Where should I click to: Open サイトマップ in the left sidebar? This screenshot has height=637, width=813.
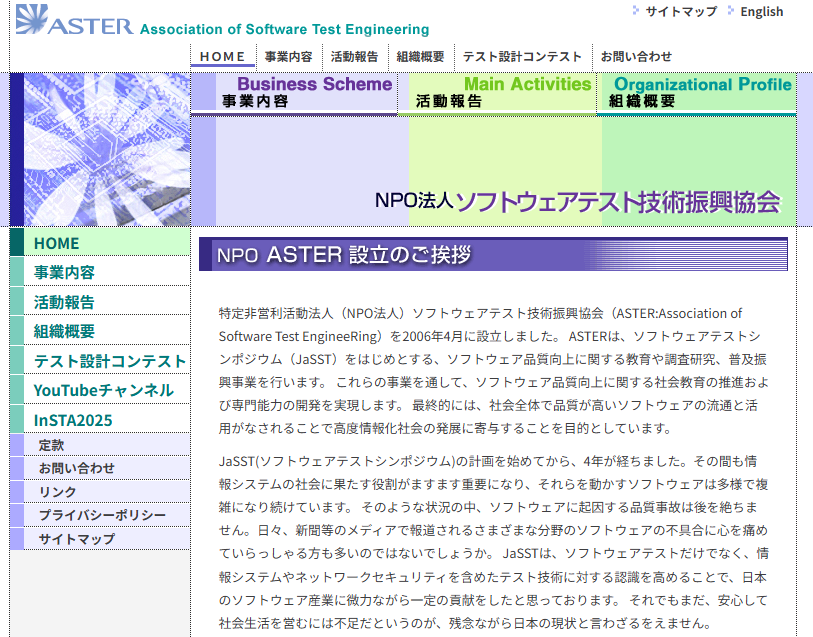coord(100,539)
